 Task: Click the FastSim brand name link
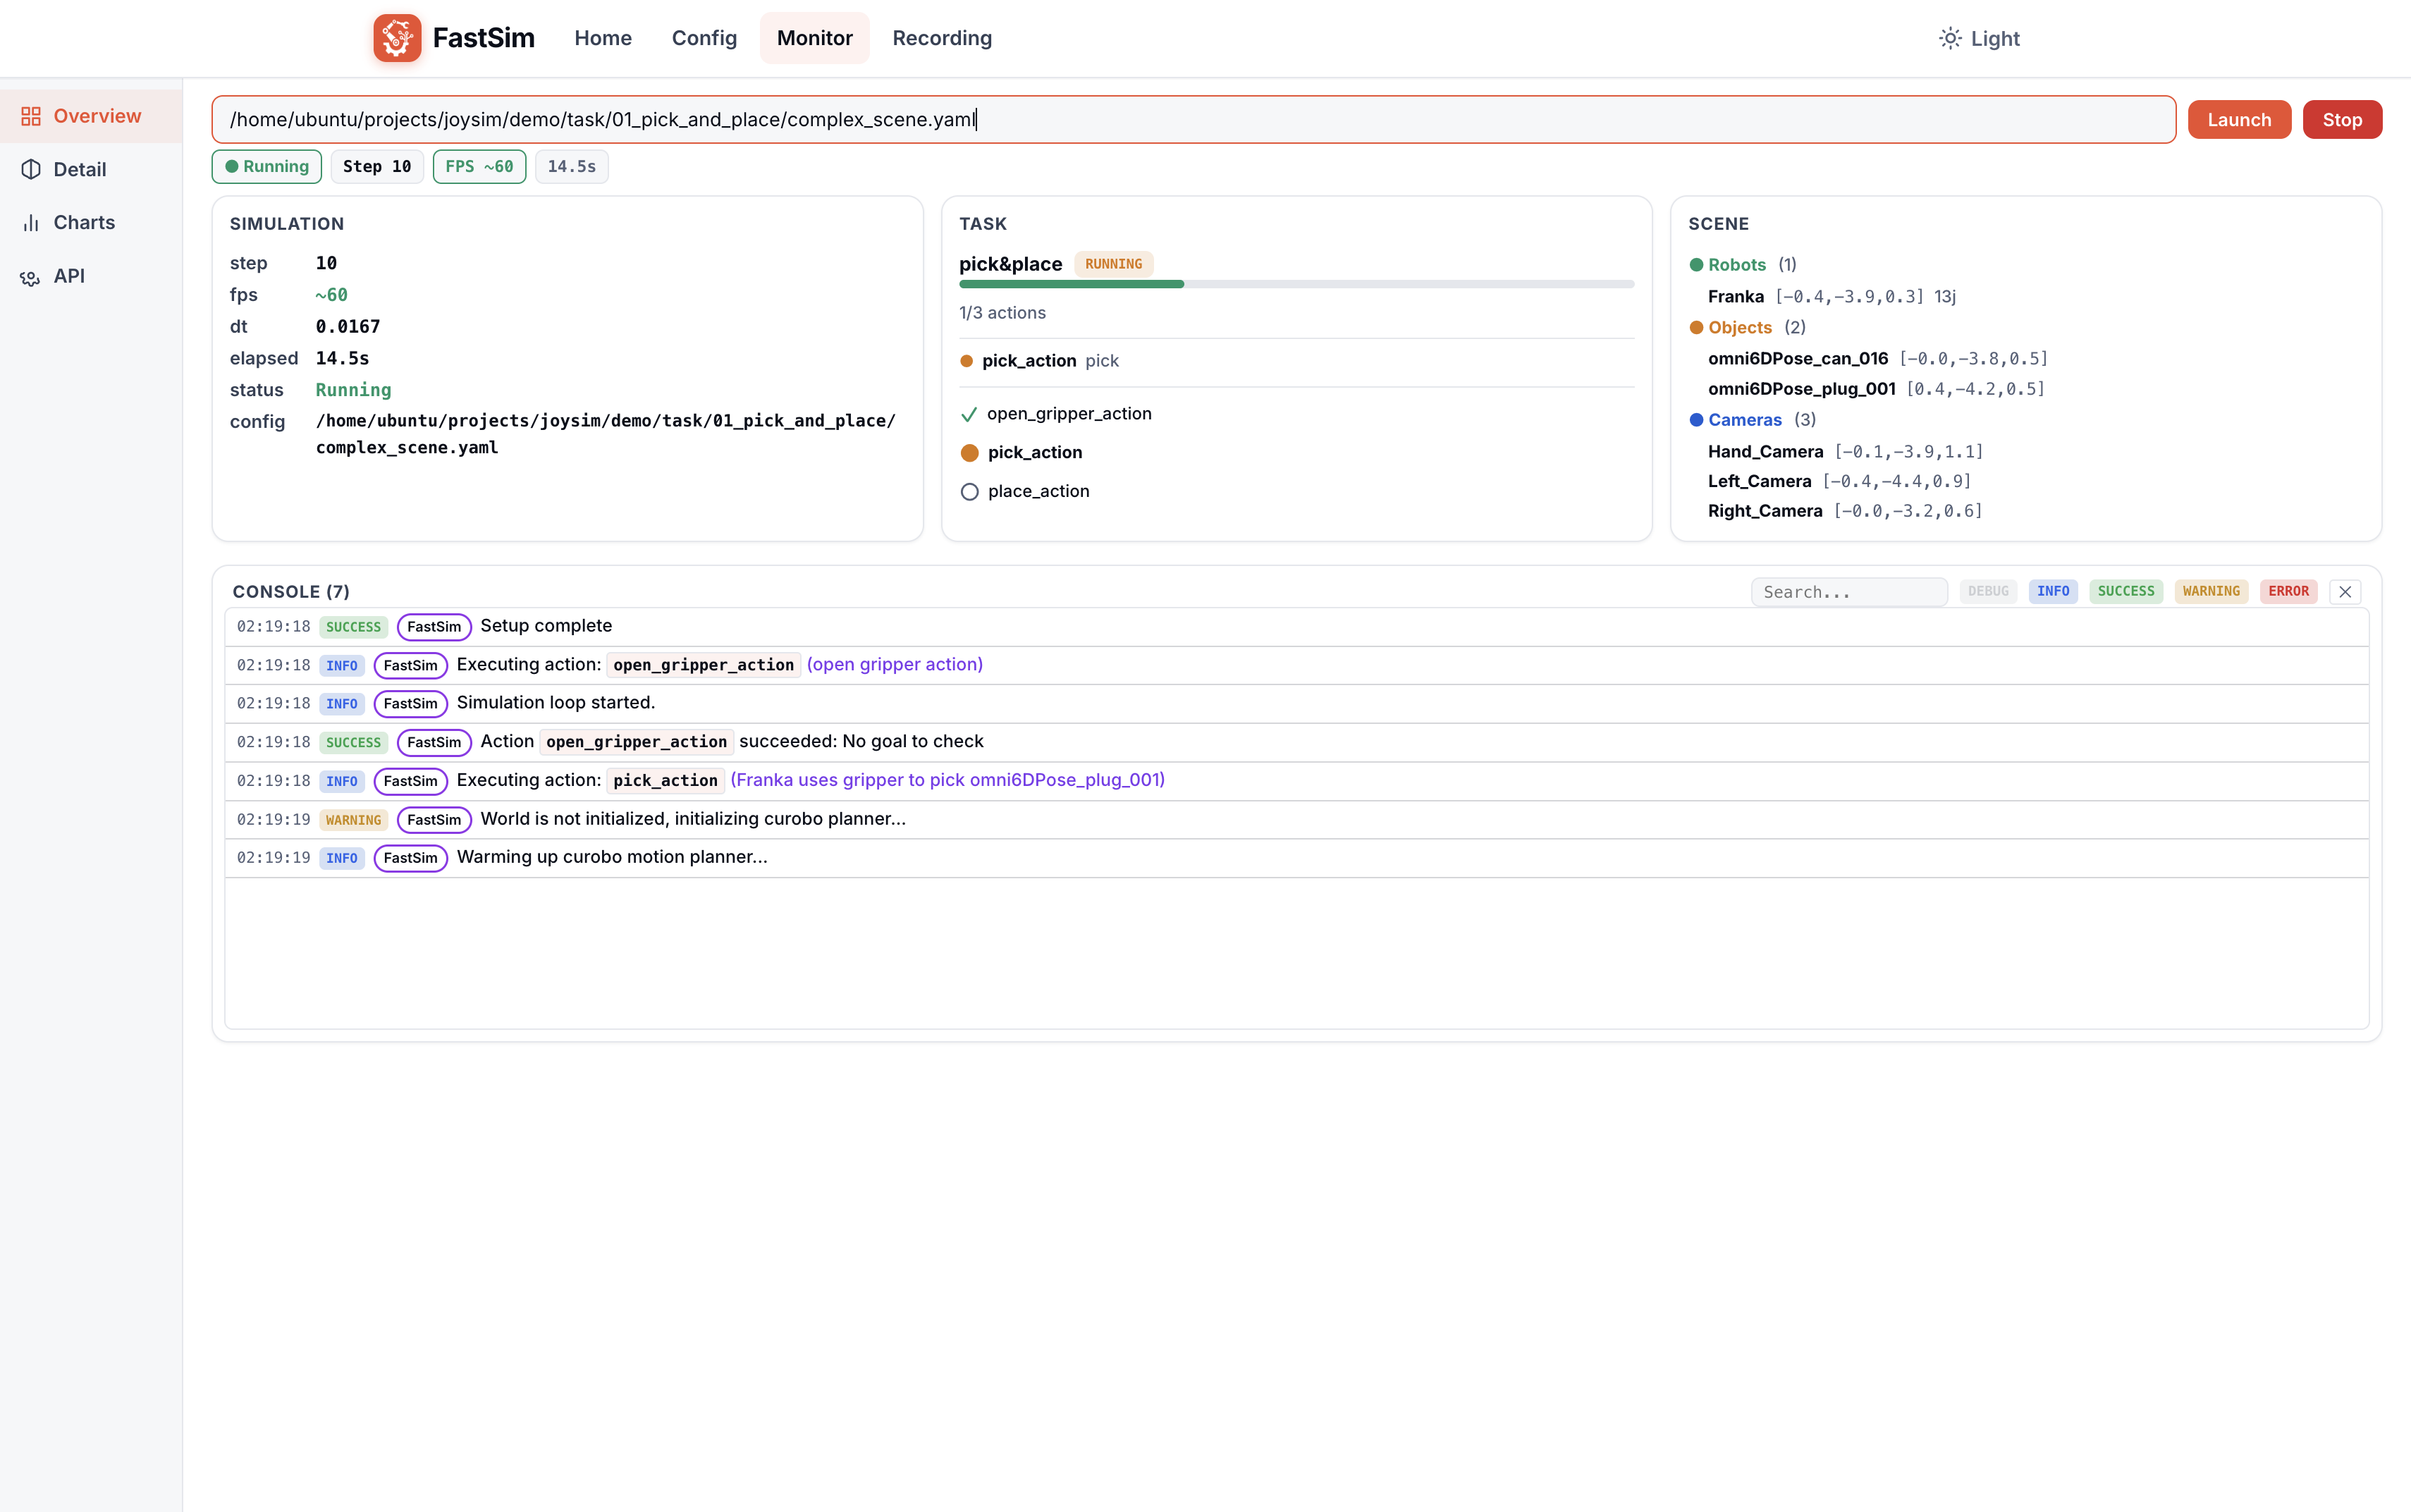[483, 38]
